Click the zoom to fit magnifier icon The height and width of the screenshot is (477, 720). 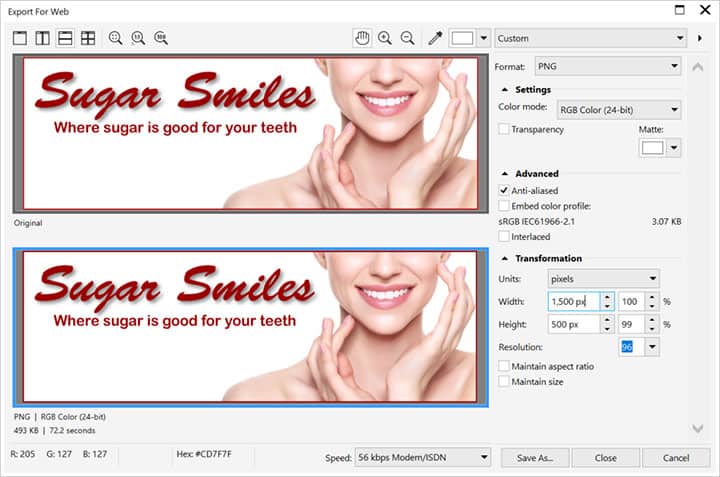115,38
